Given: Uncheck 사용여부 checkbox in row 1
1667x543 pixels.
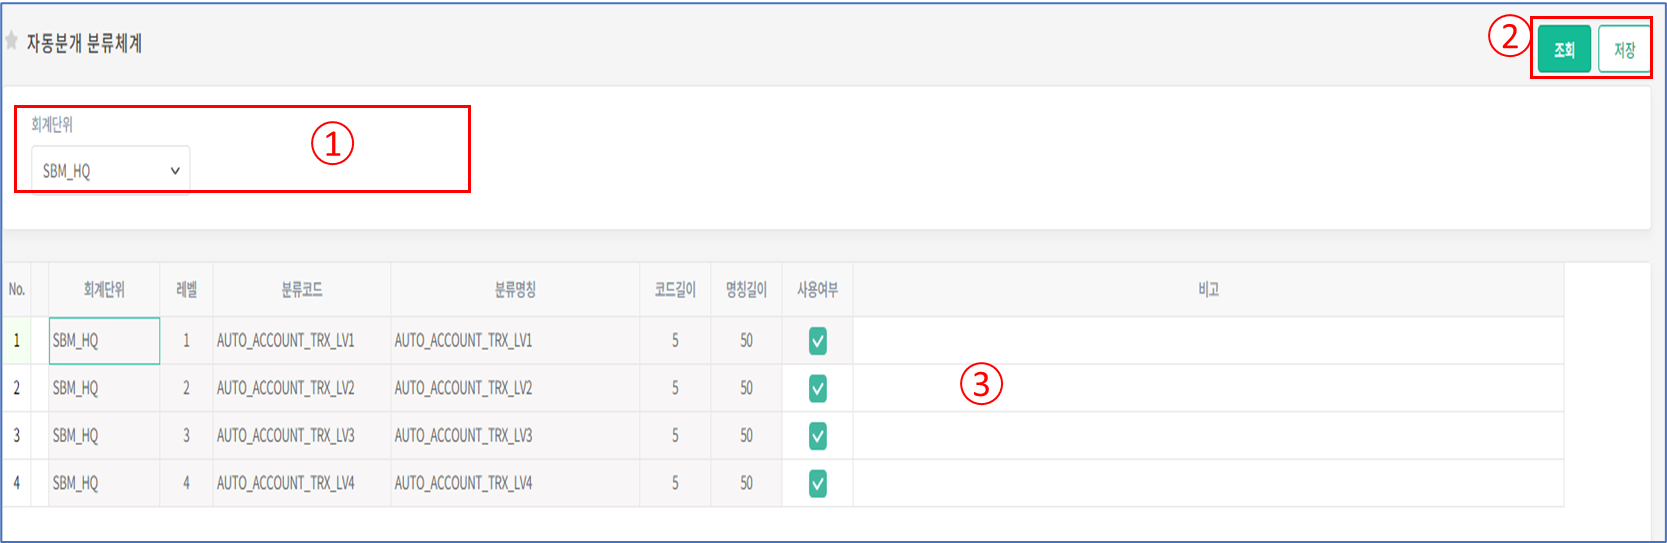Looking at the screenshot, I should [x=818, y=341].
